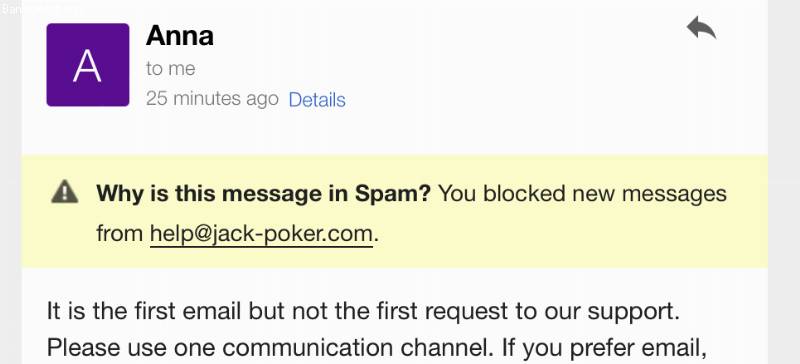The image size is (800, 364).
Task: Click the phrase "If you prefer email" in body
Action: coord(604,348)
